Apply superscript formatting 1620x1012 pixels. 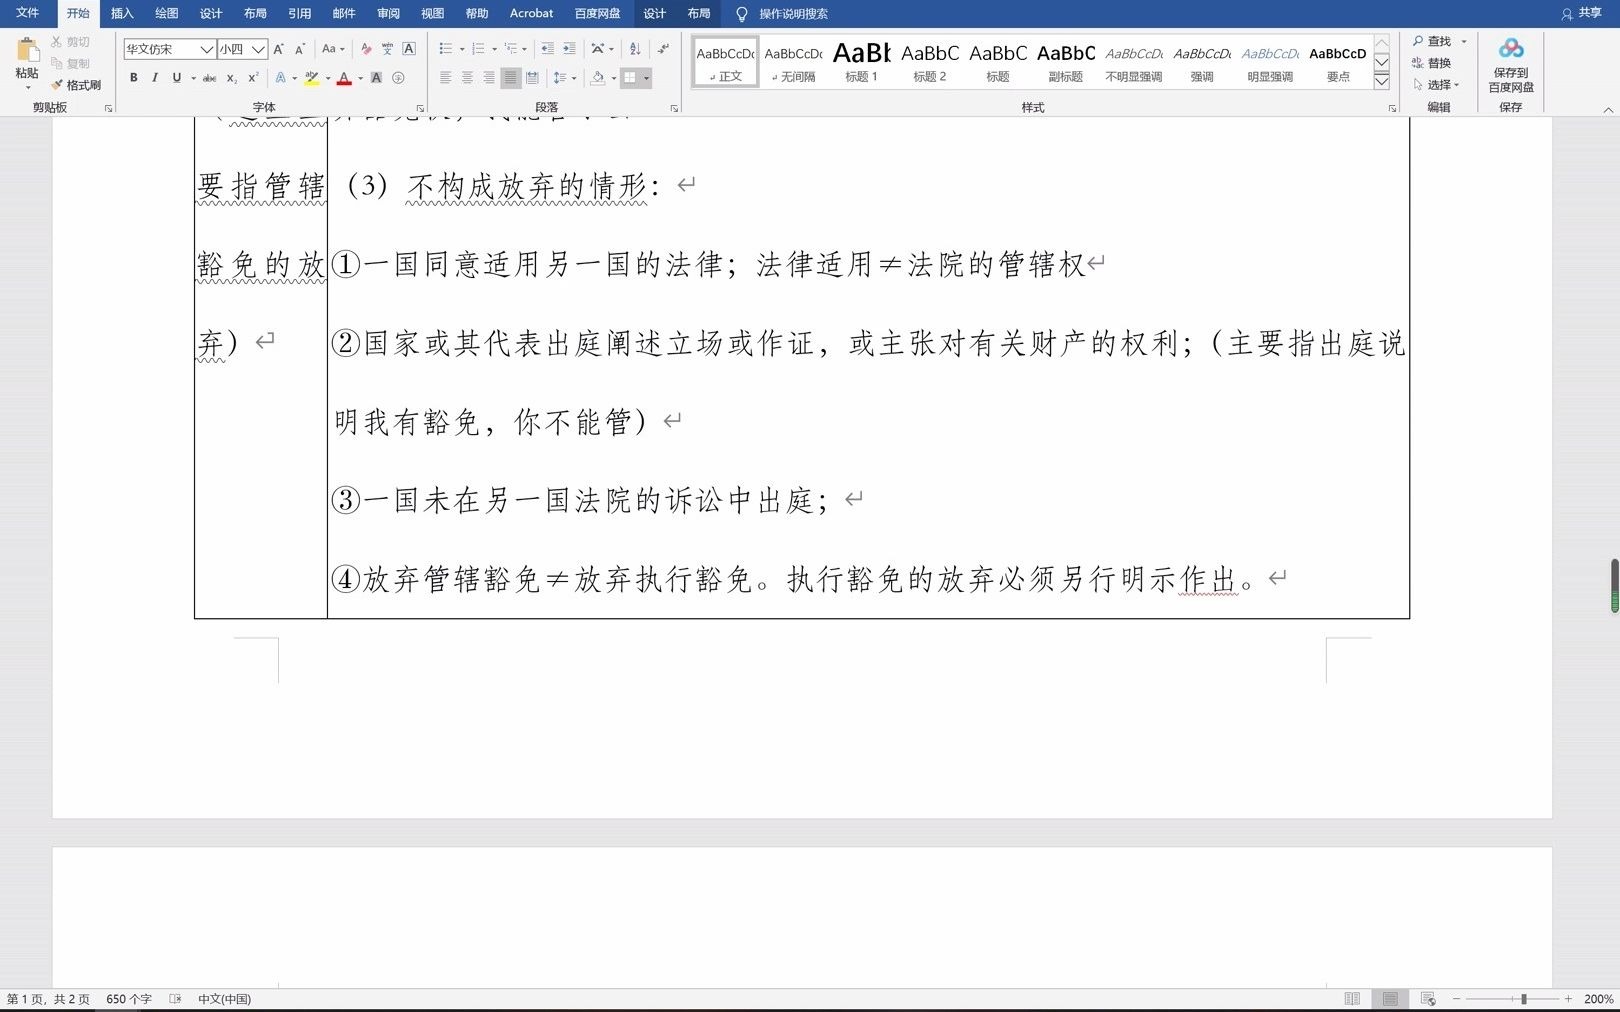coord(253,78)
